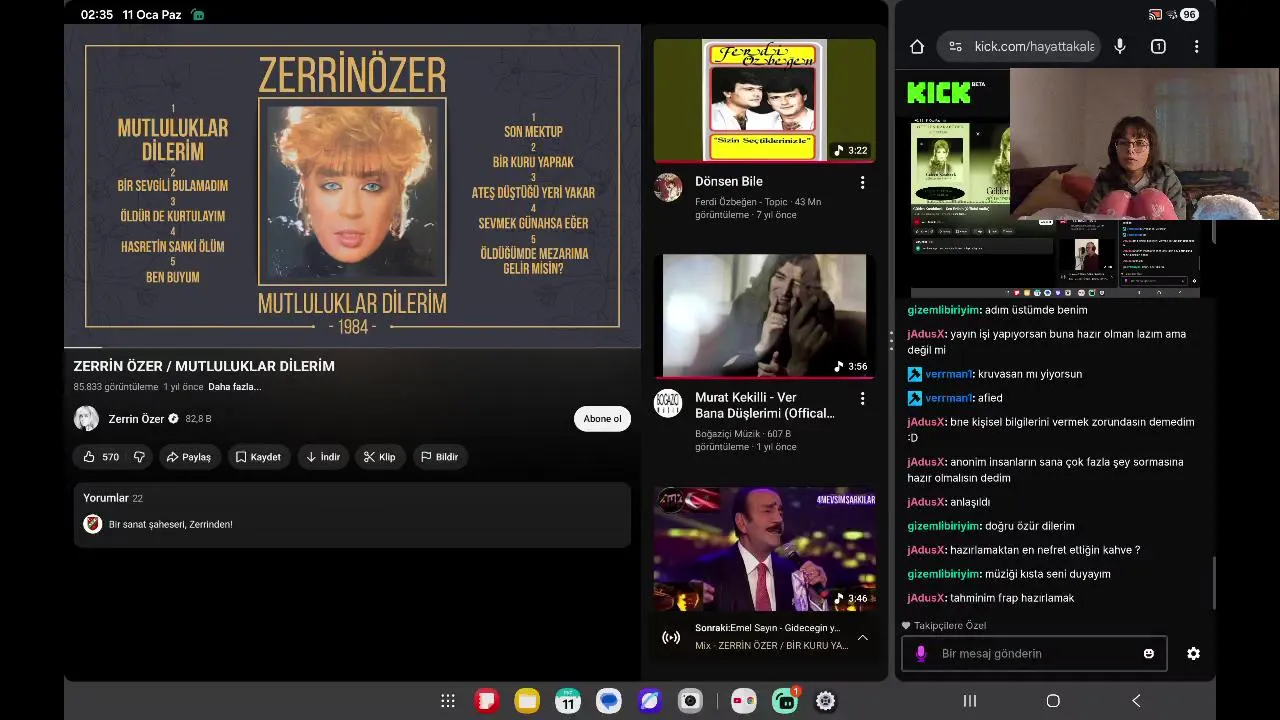Create a clip with Klip

pos(380,457)
